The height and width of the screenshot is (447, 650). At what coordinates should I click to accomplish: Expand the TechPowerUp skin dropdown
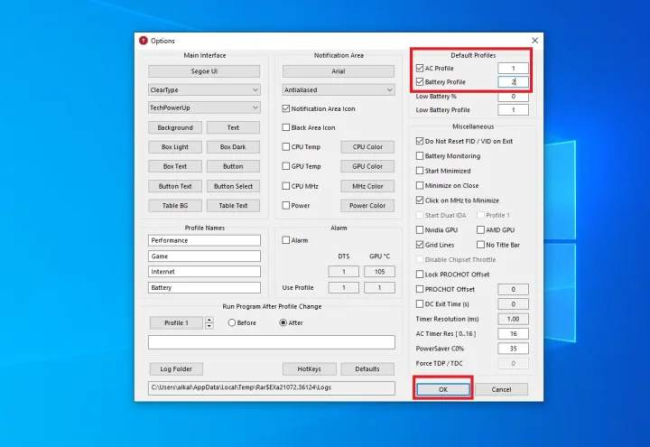204,108
